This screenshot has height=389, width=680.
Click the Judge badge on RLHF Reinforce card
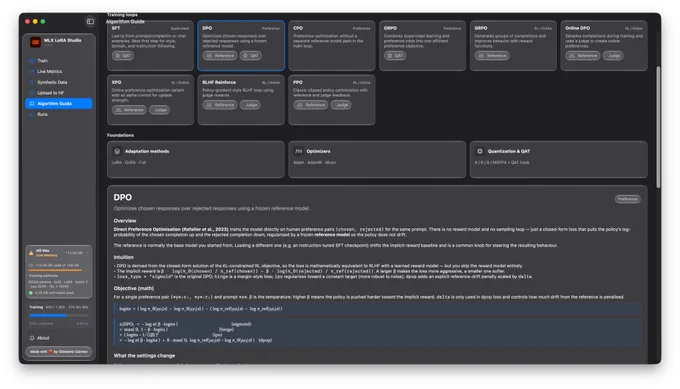click(x=250, y=105)
